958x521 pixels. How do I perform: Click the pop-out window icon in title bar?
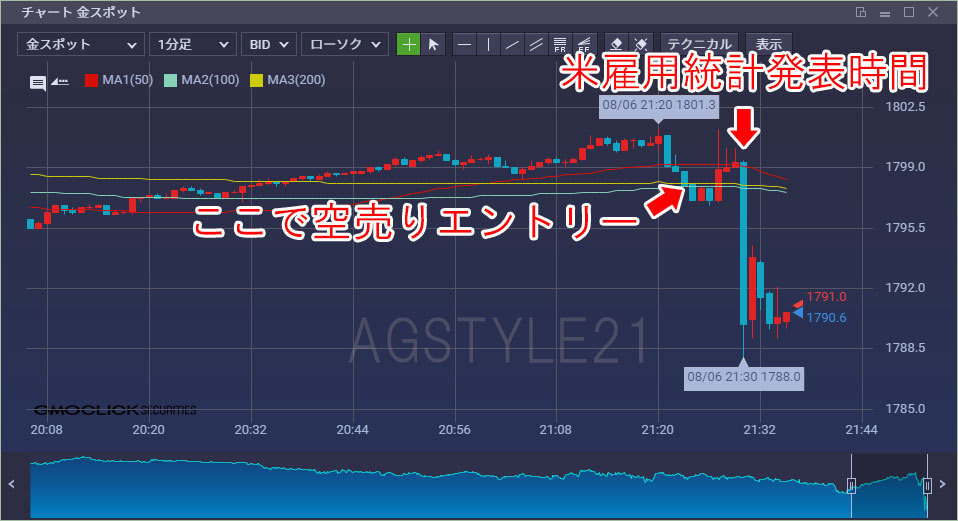coord(861,12)
